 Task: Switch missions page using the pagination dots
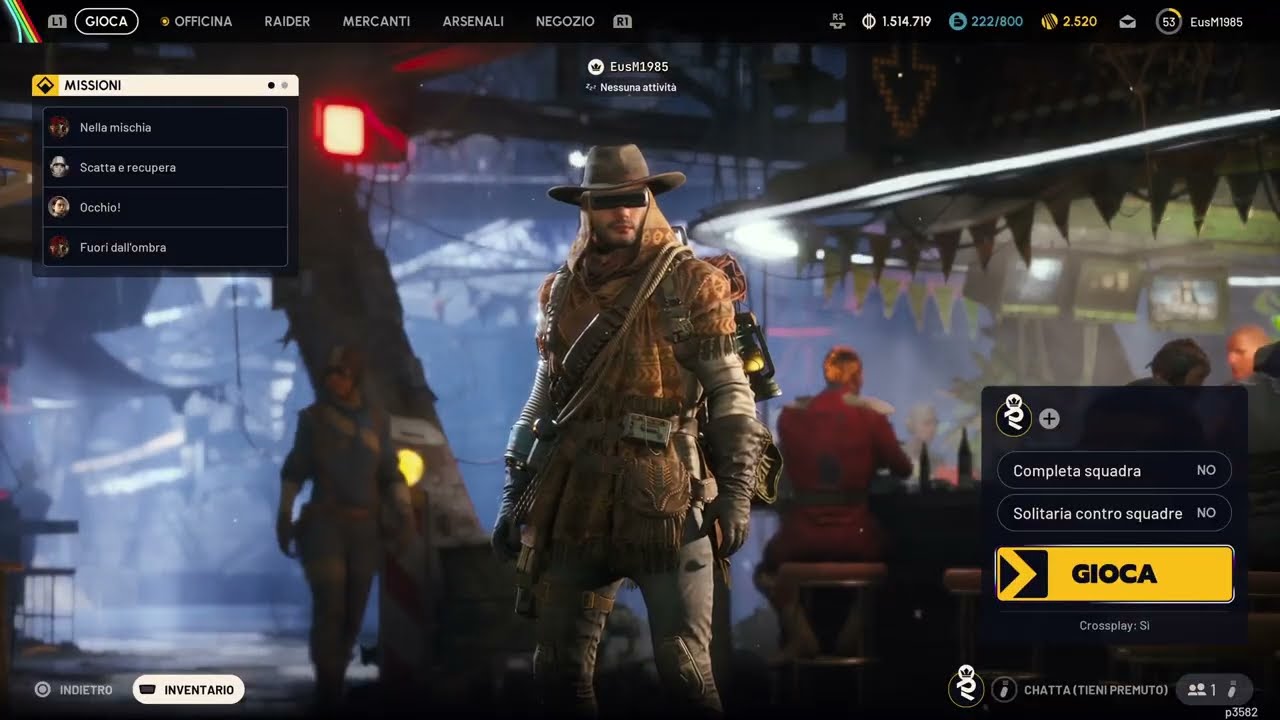click(278, 85)
